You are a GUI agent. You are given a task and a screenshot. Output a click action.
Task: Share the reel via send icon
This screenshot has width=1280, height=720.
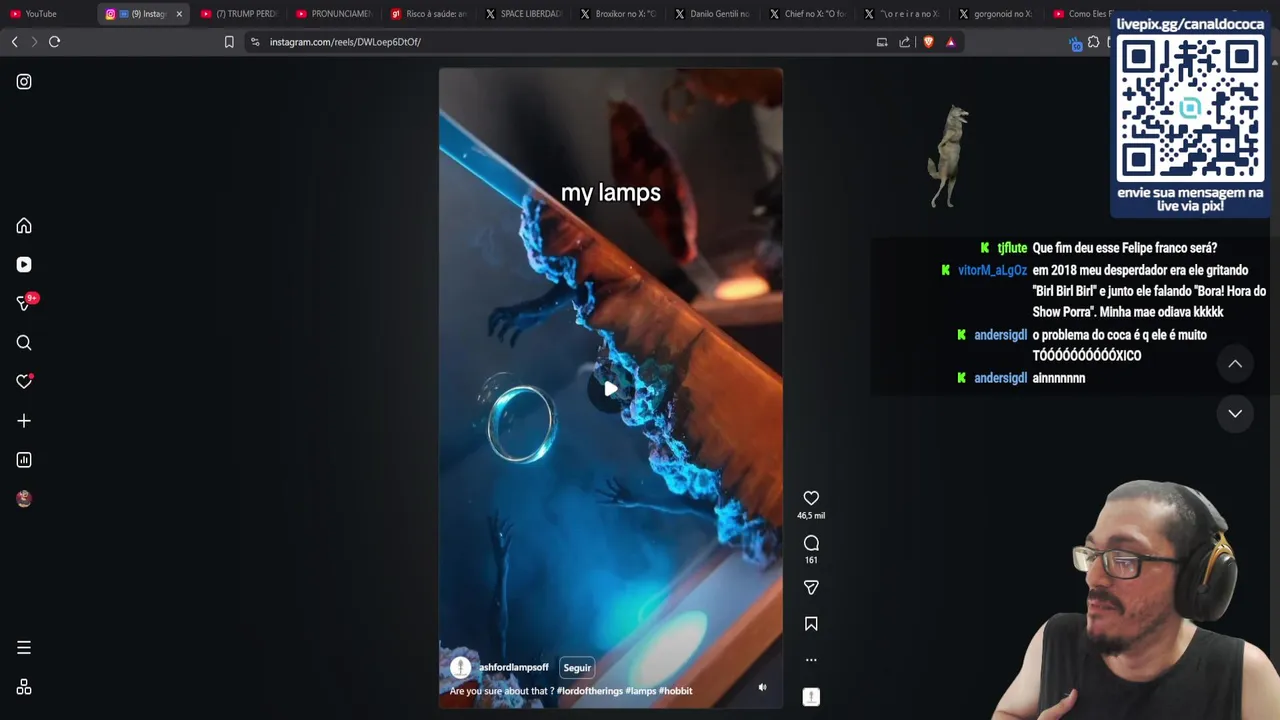click(x=811, y=588)
